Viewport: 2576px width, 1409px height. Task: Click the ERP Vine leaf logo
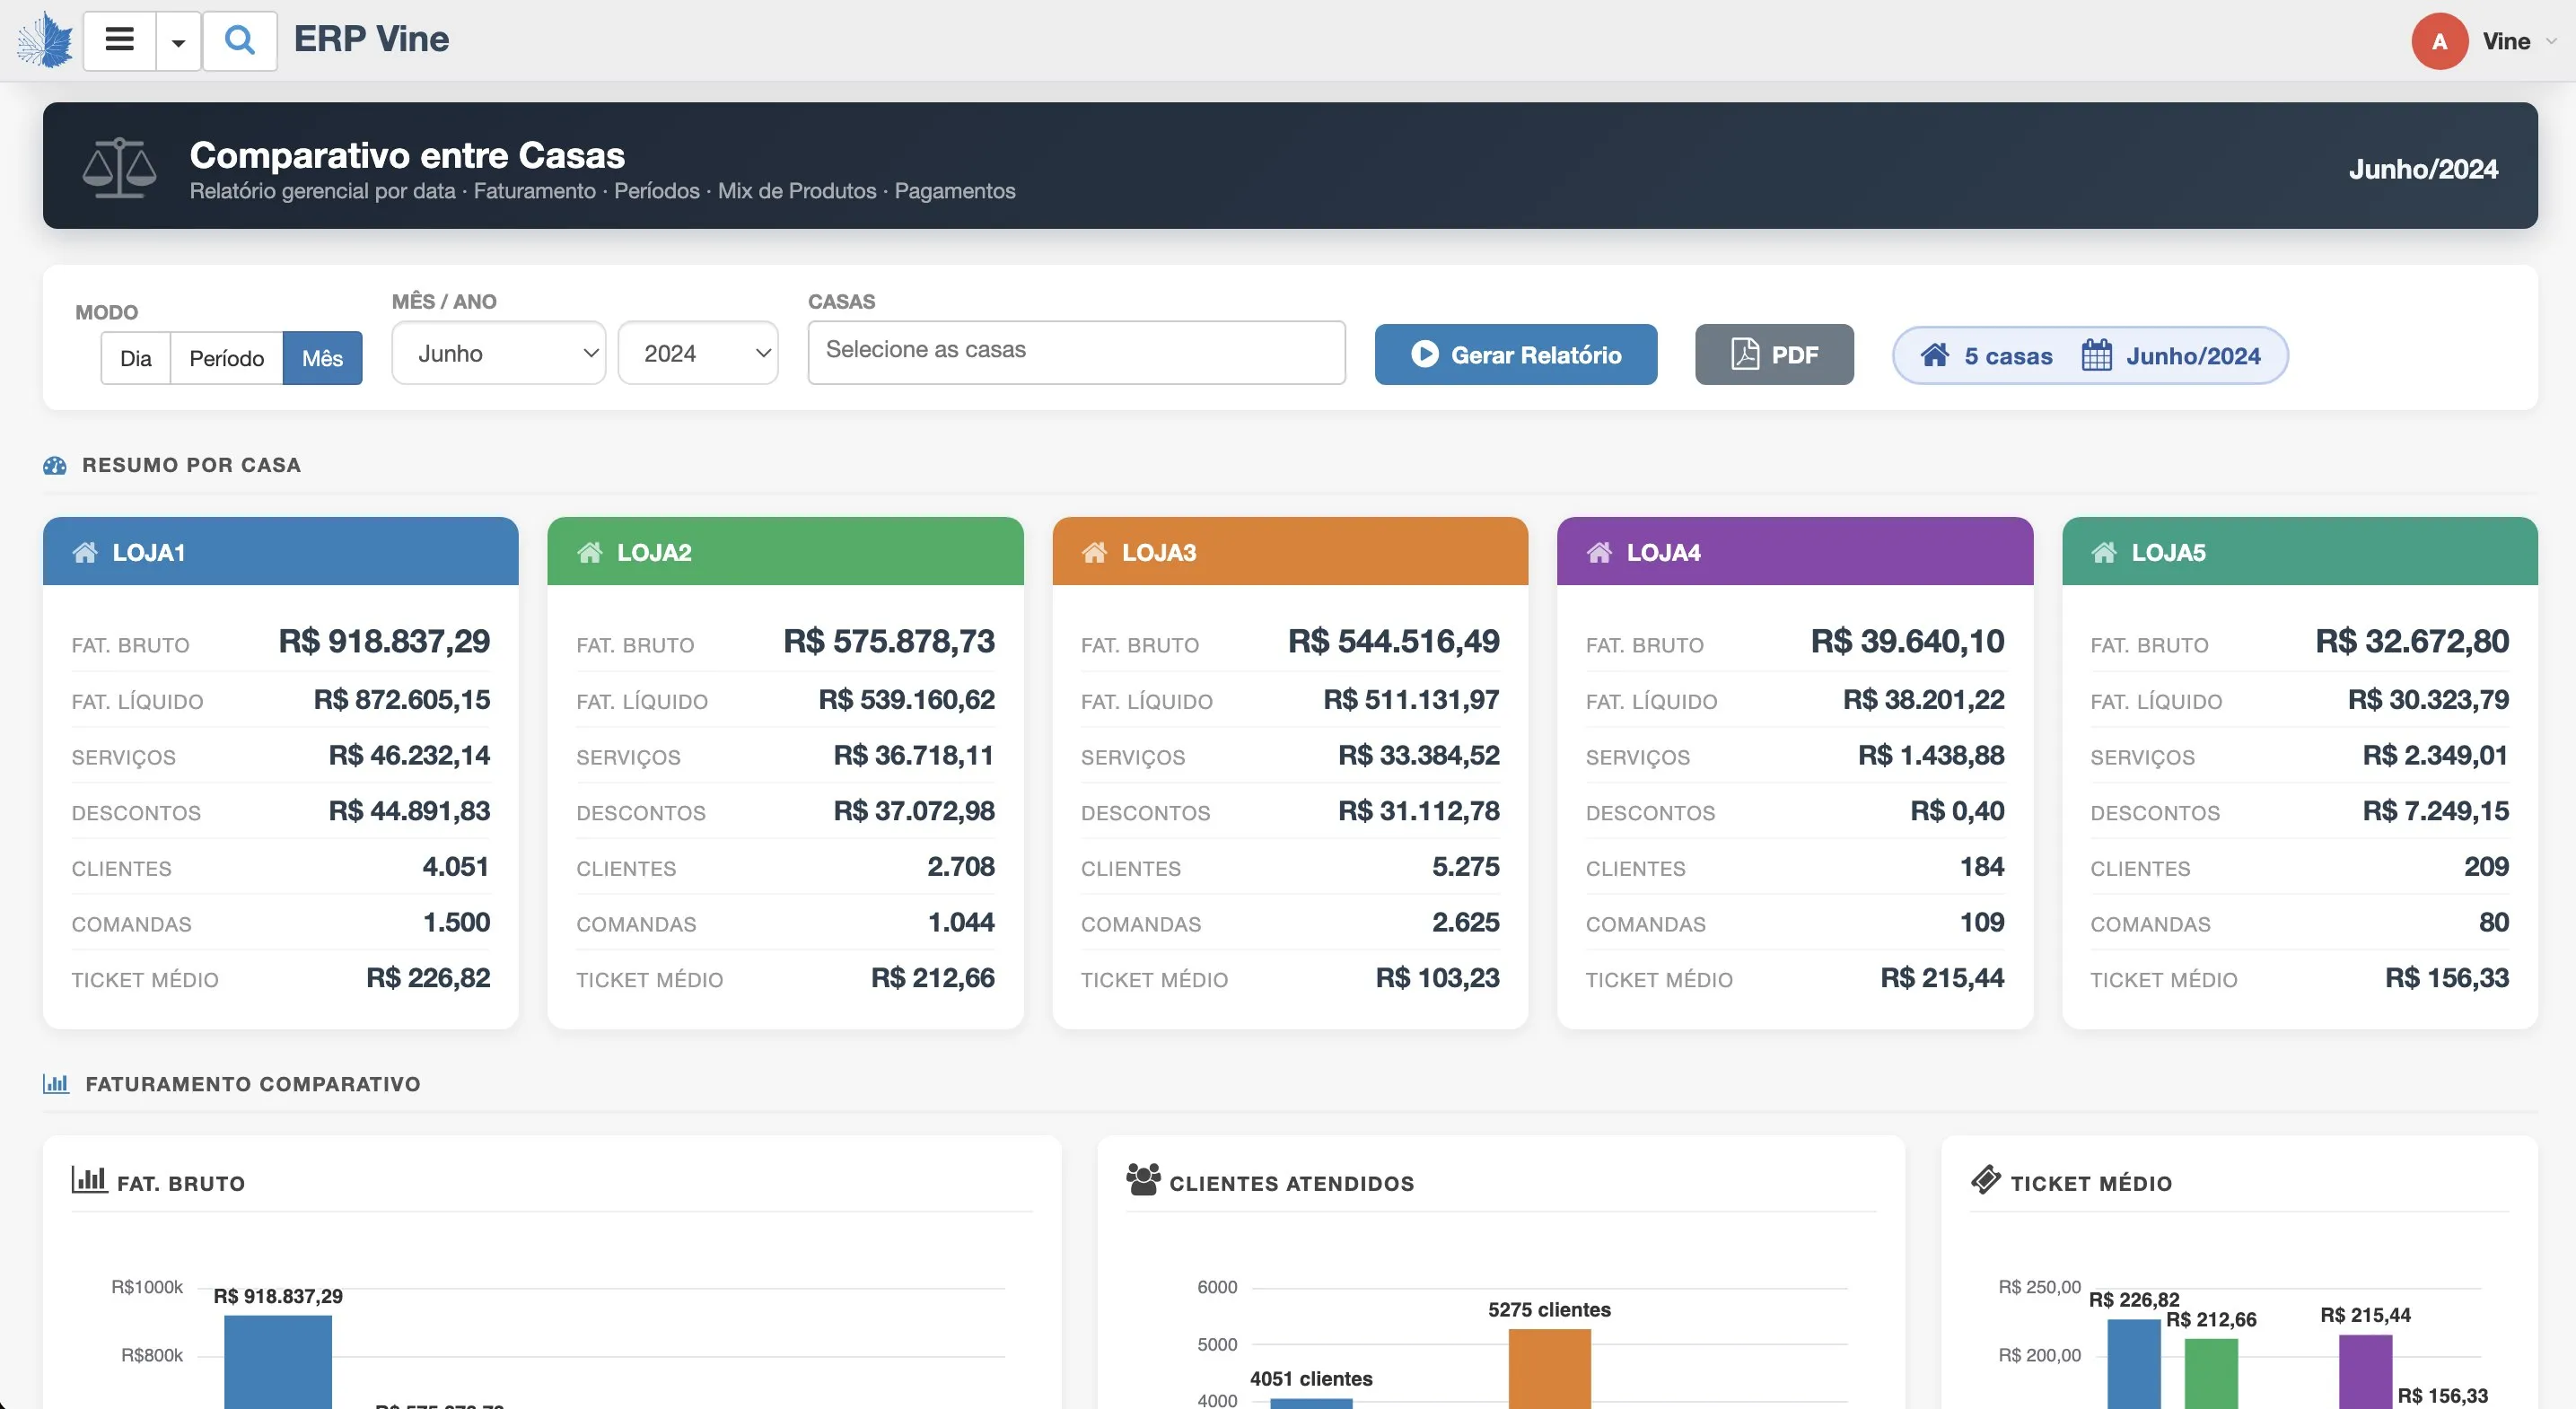(x=45, y=40)
